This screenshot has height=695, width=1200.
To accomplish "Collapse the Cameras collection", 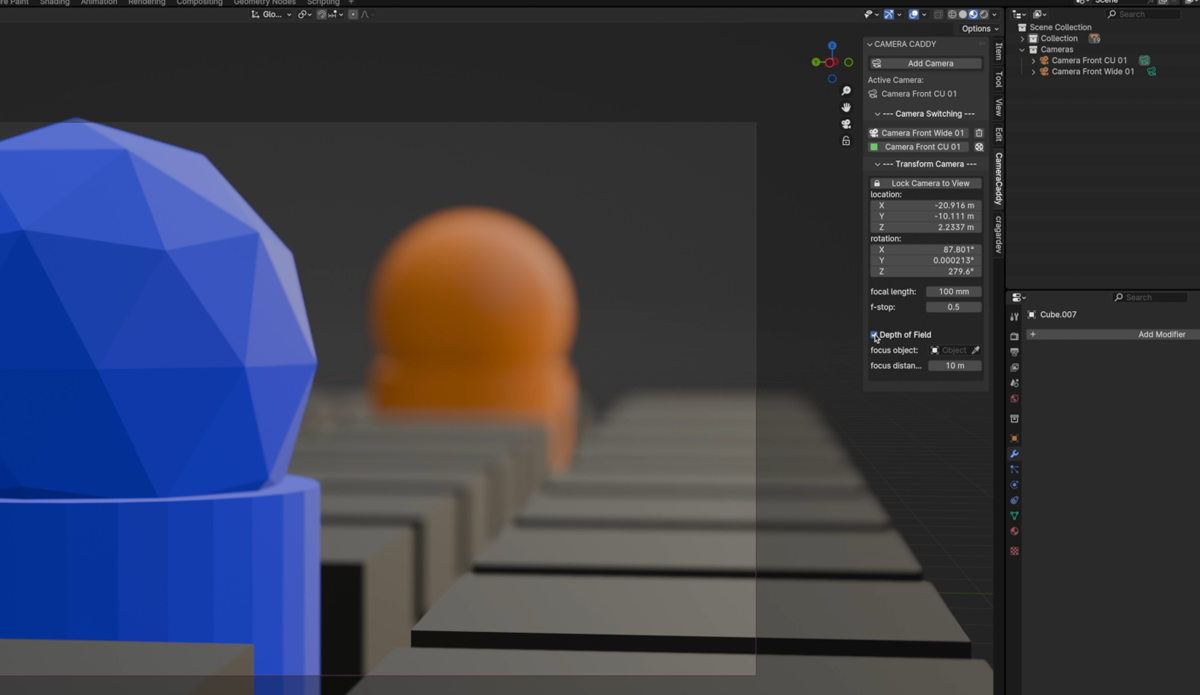I will tap(1022, 49).
